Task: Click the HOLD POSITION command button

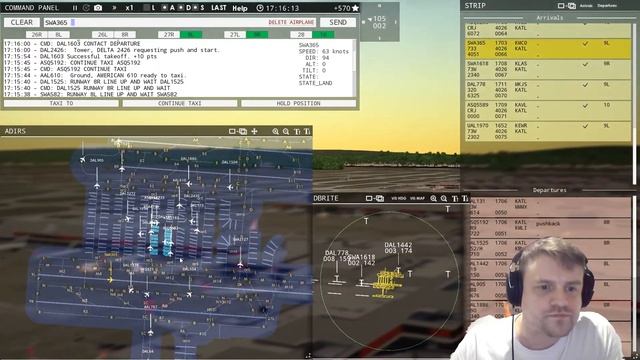Action: [x=298, y=103]
